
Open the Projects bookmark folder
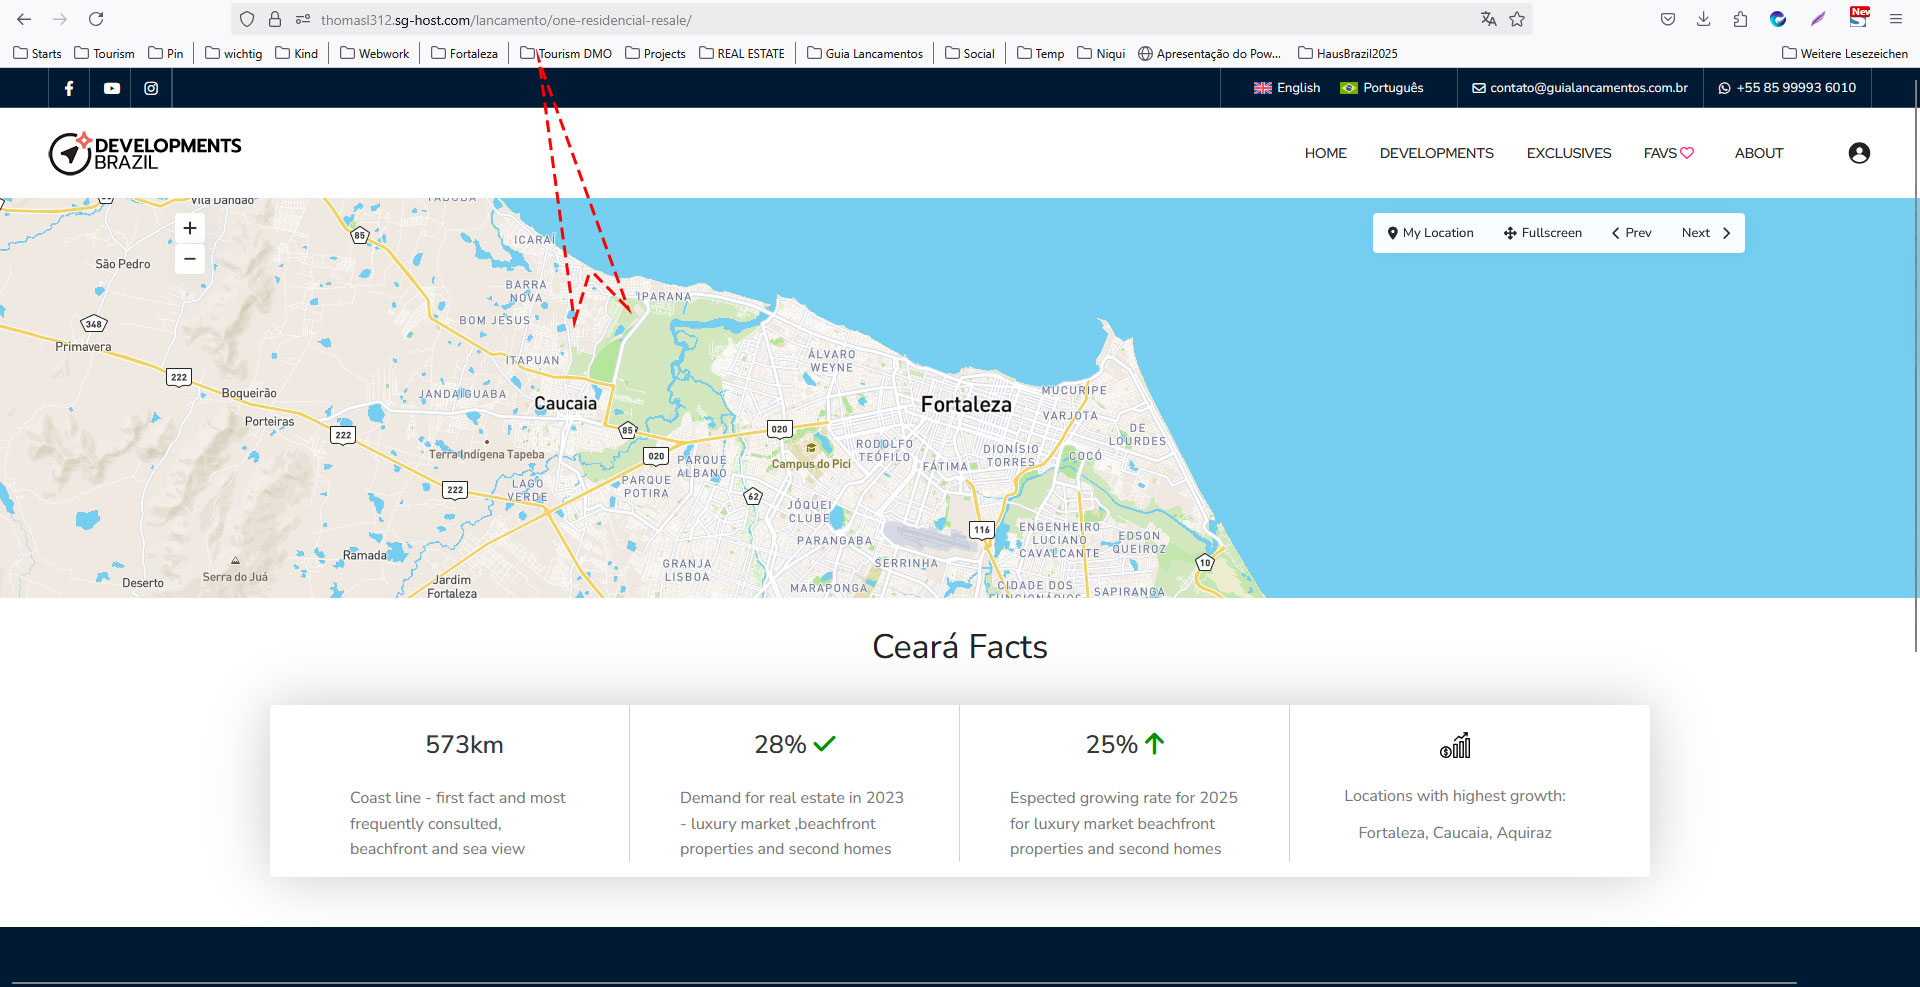click(655, 53)
